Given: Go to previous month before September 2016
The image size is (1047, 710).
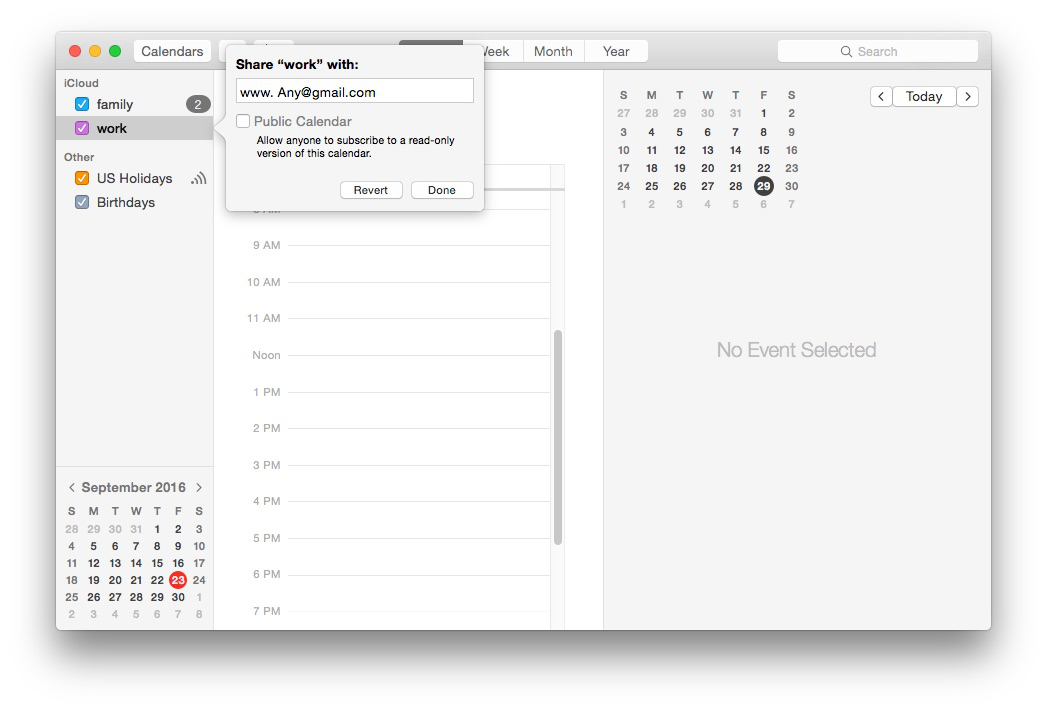Looking at the screenshot, I should [x=71, y=488].
